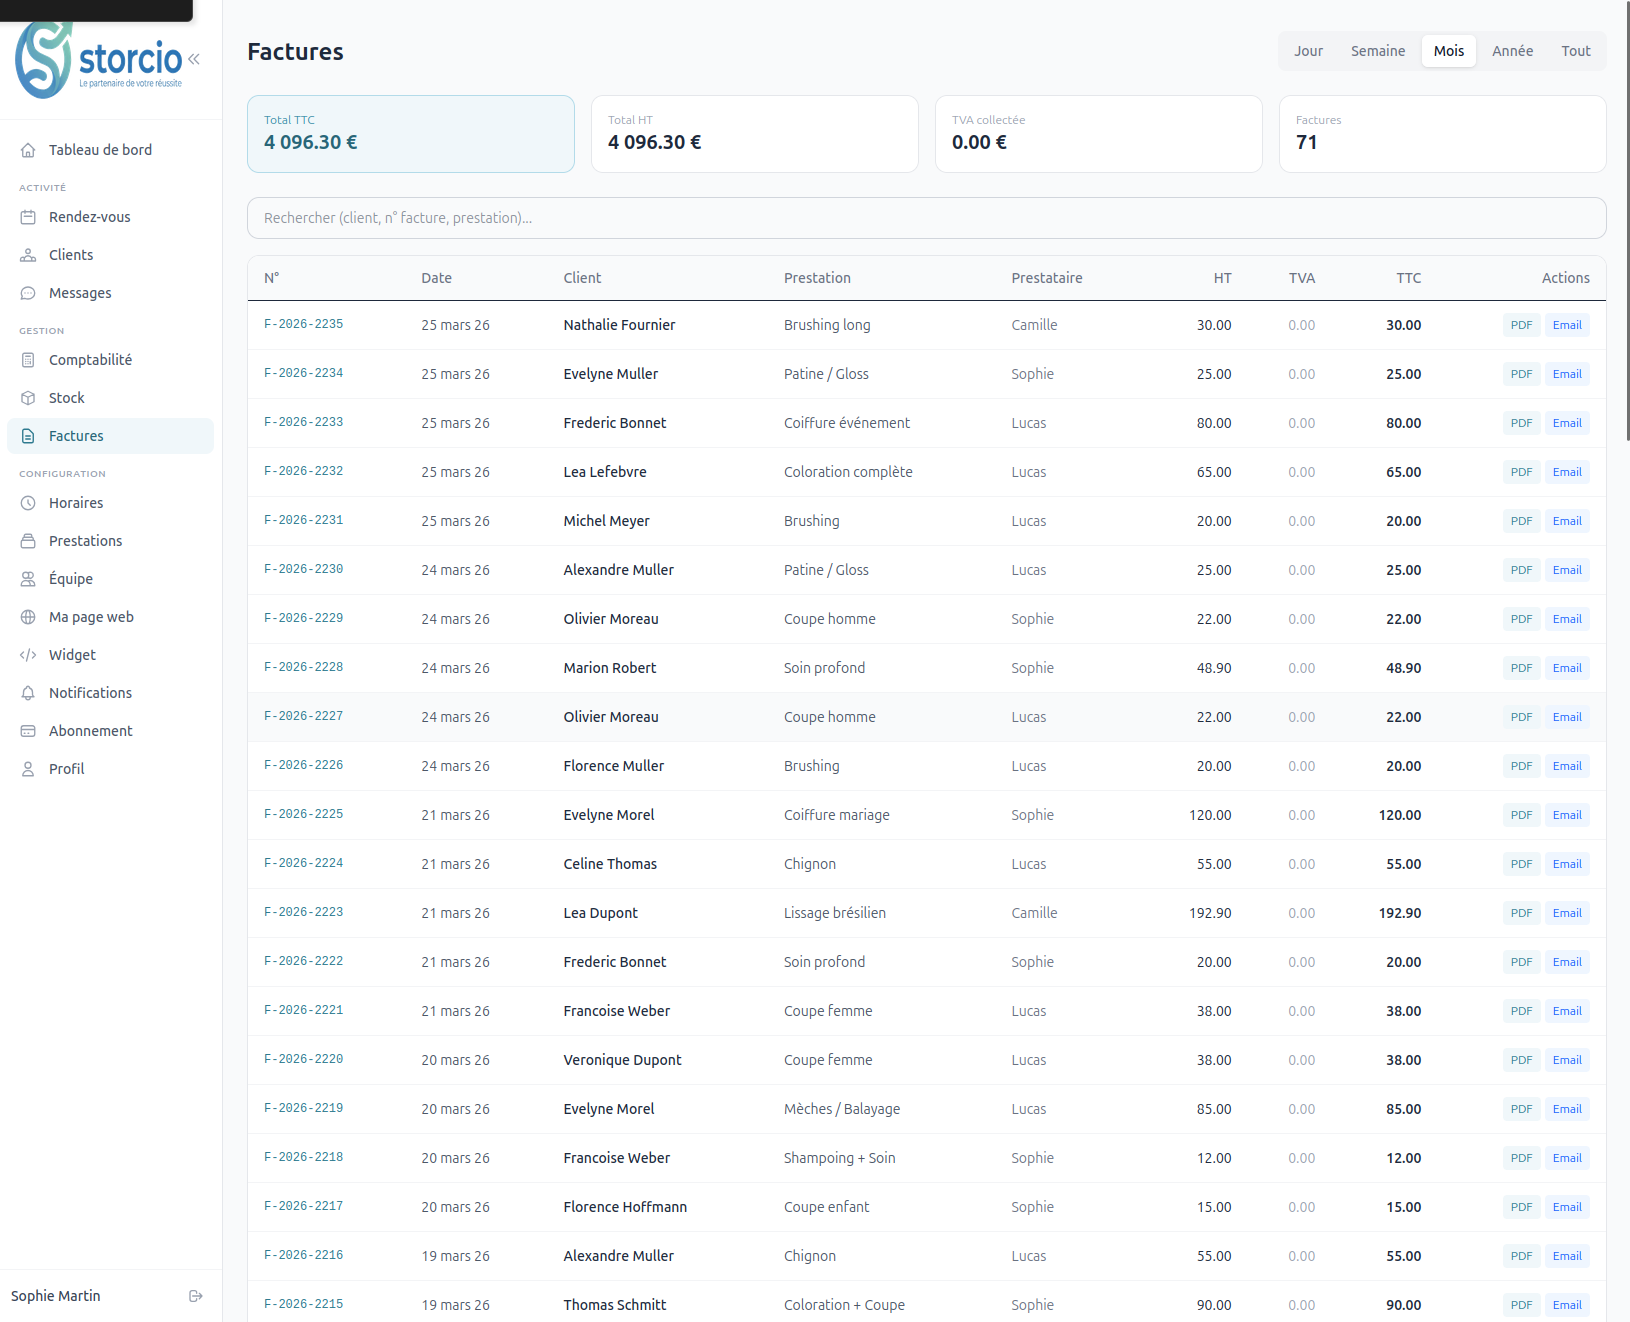The height and width of the screenshot is (1322, 1630).
Task: Select the TVA collectée summary card
Action: pos(1099,134)
